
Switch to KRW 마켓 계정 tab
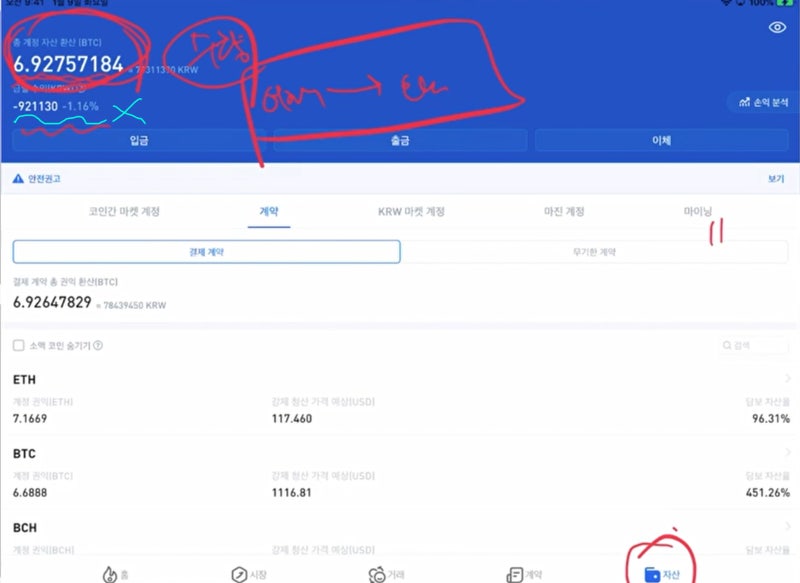coord(411,211)
